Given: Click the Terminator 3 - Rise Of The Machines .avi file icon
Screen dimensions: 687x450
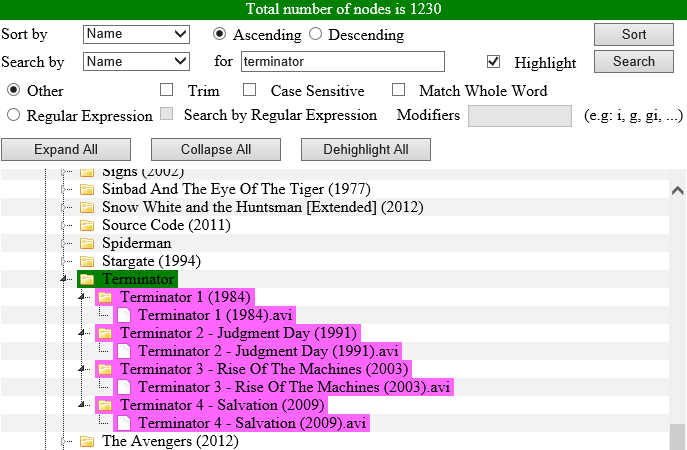Looking at the screenshot, I should [x=124, y=387].
